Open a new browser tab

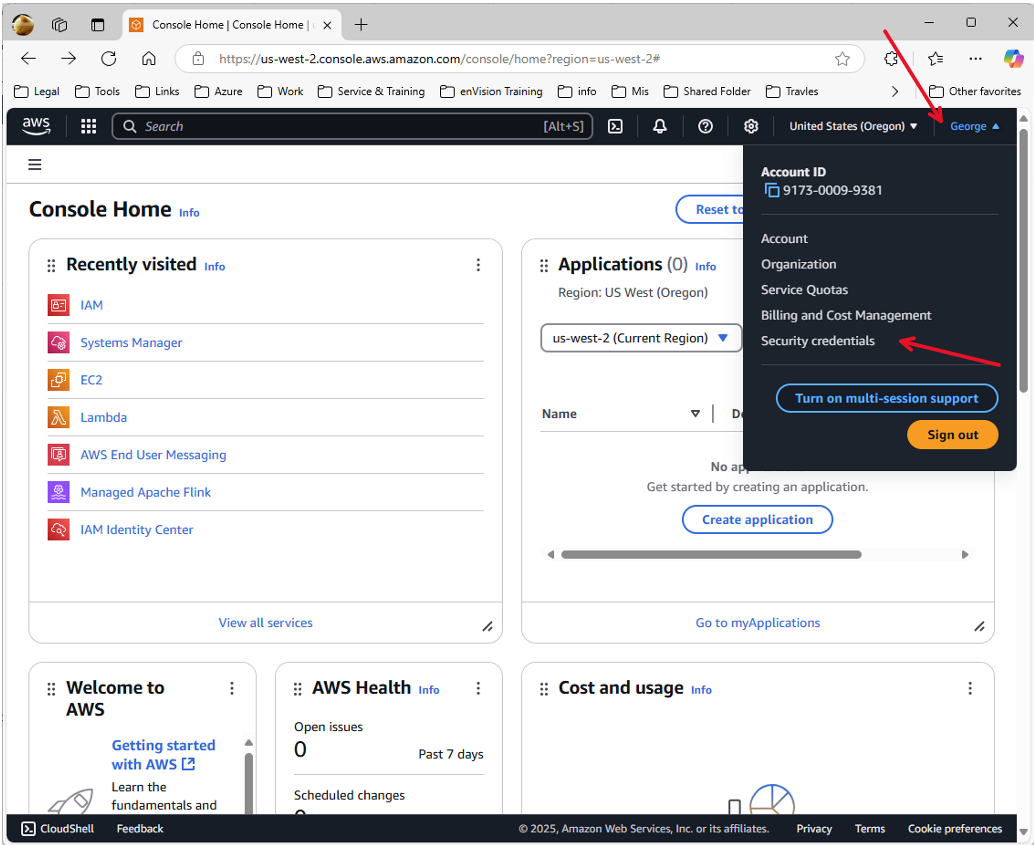pyautogui.click(x=361, y=25)
